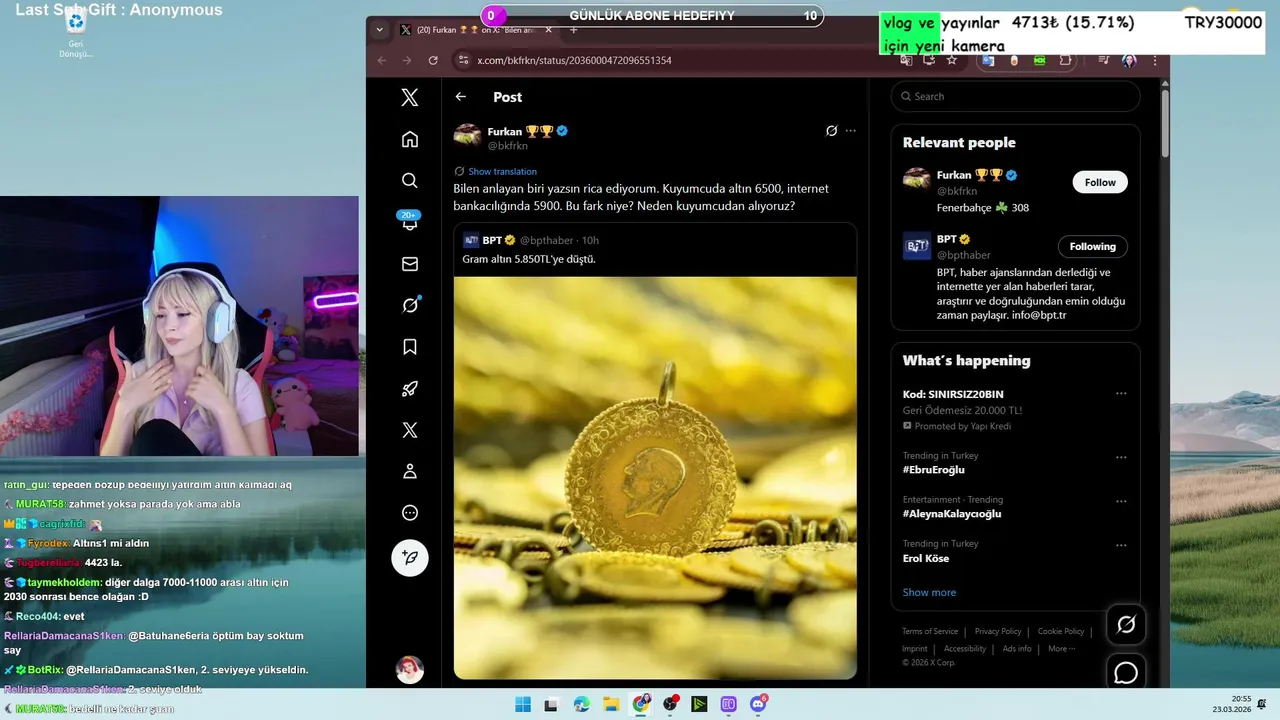Click Following button for BPT
The height and width of the screenshot is (720, 1280).
tap(1092, 246)
